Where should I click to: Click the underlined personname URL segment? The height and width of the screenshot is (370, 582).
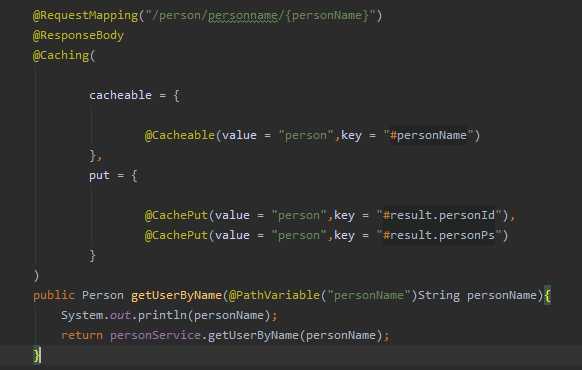click(243, 16)
